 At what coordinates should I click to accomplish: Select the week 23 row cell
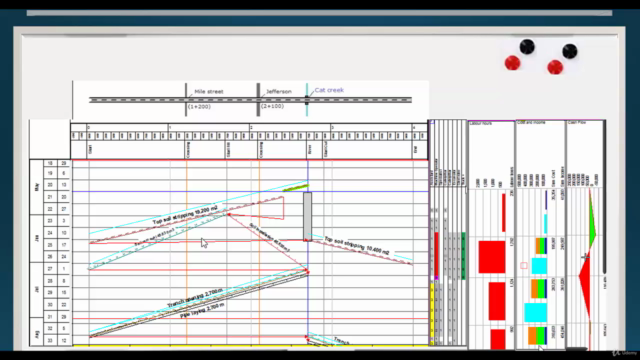(x=50, y=221)
